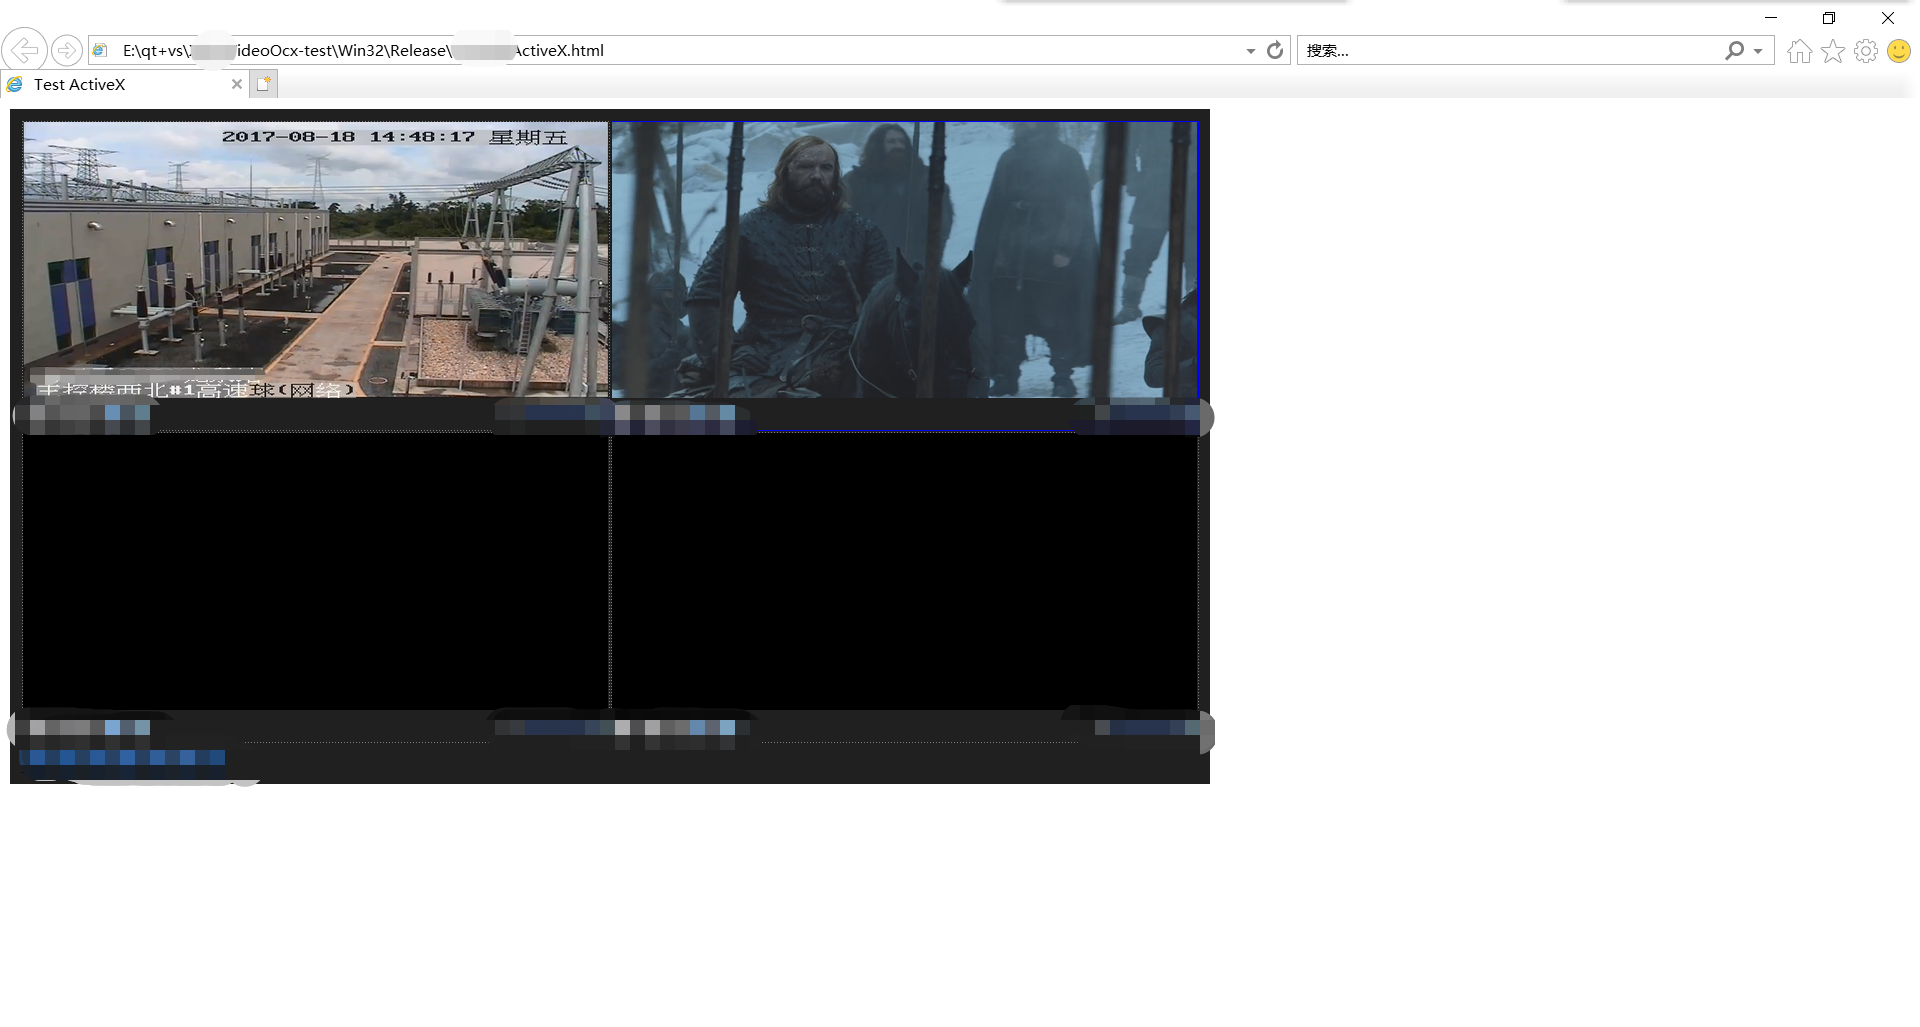The height and width of the screenshot is (1027, 1920).
Task: Open a new tab with the blank tab button
Action: (x=263, y=84)
